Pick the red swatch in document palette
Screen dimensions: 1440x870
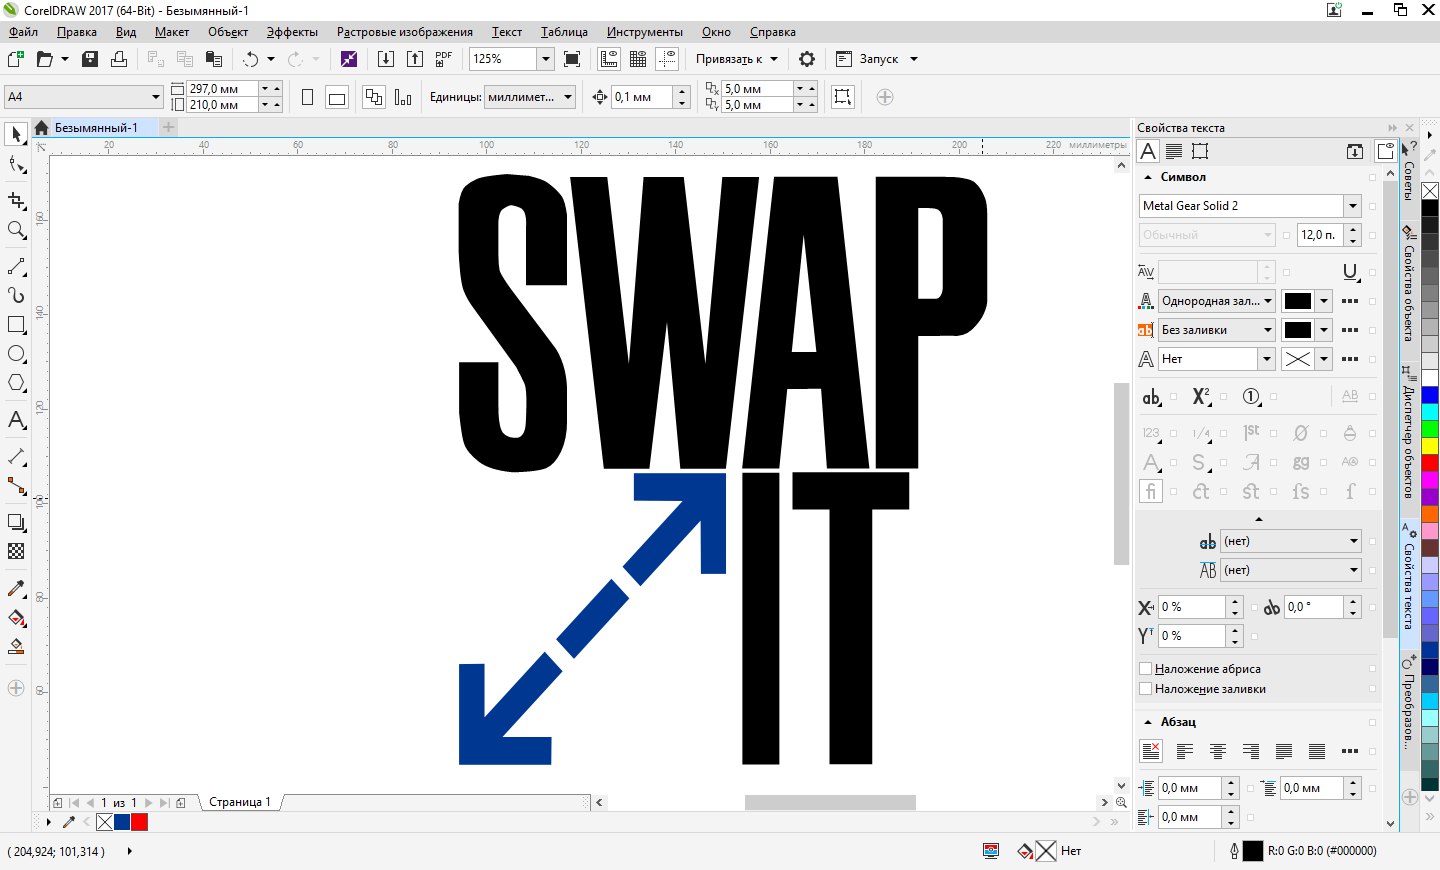tap(139, 822)
